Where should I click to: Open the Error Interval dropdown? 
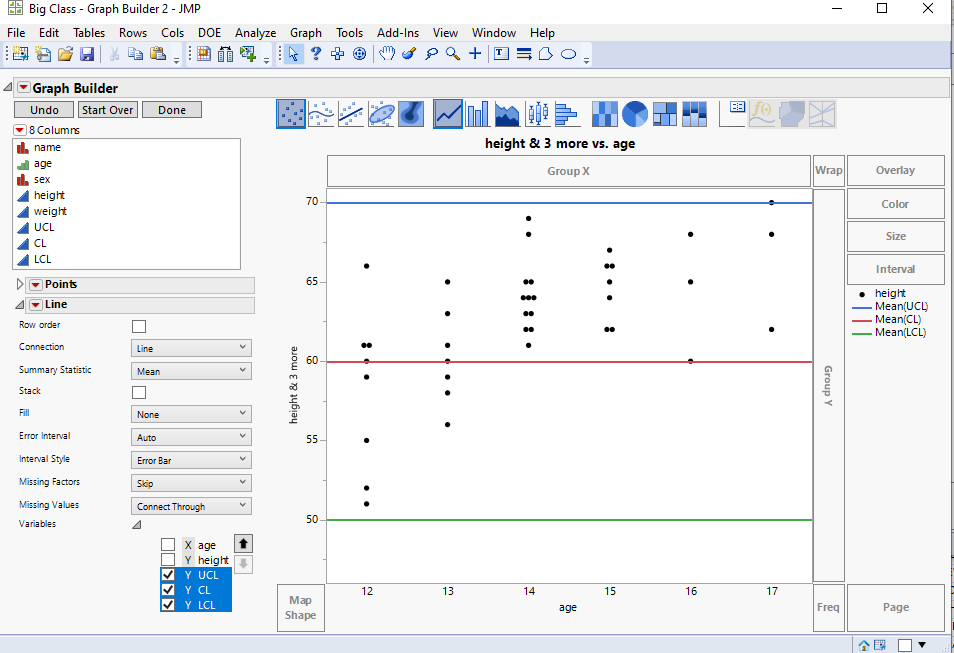tap(191, 438)
